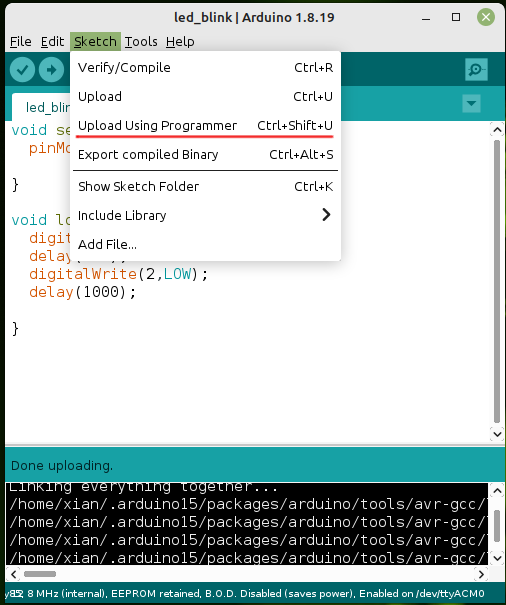Maximize the Arduino window
The height and width of the screenshot is (605, 506).
pyautogui.click(x=456, y=17)
